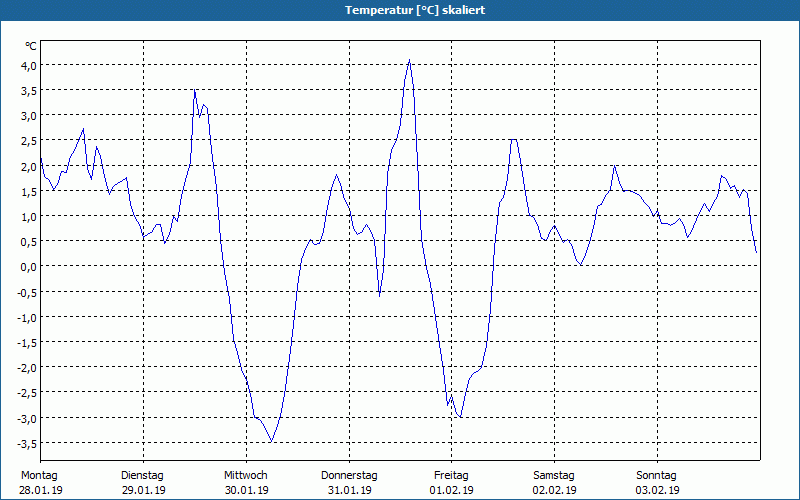The image size is (800, 500).
Task: Click the 2,5 axis value
Action: (29, 141)
